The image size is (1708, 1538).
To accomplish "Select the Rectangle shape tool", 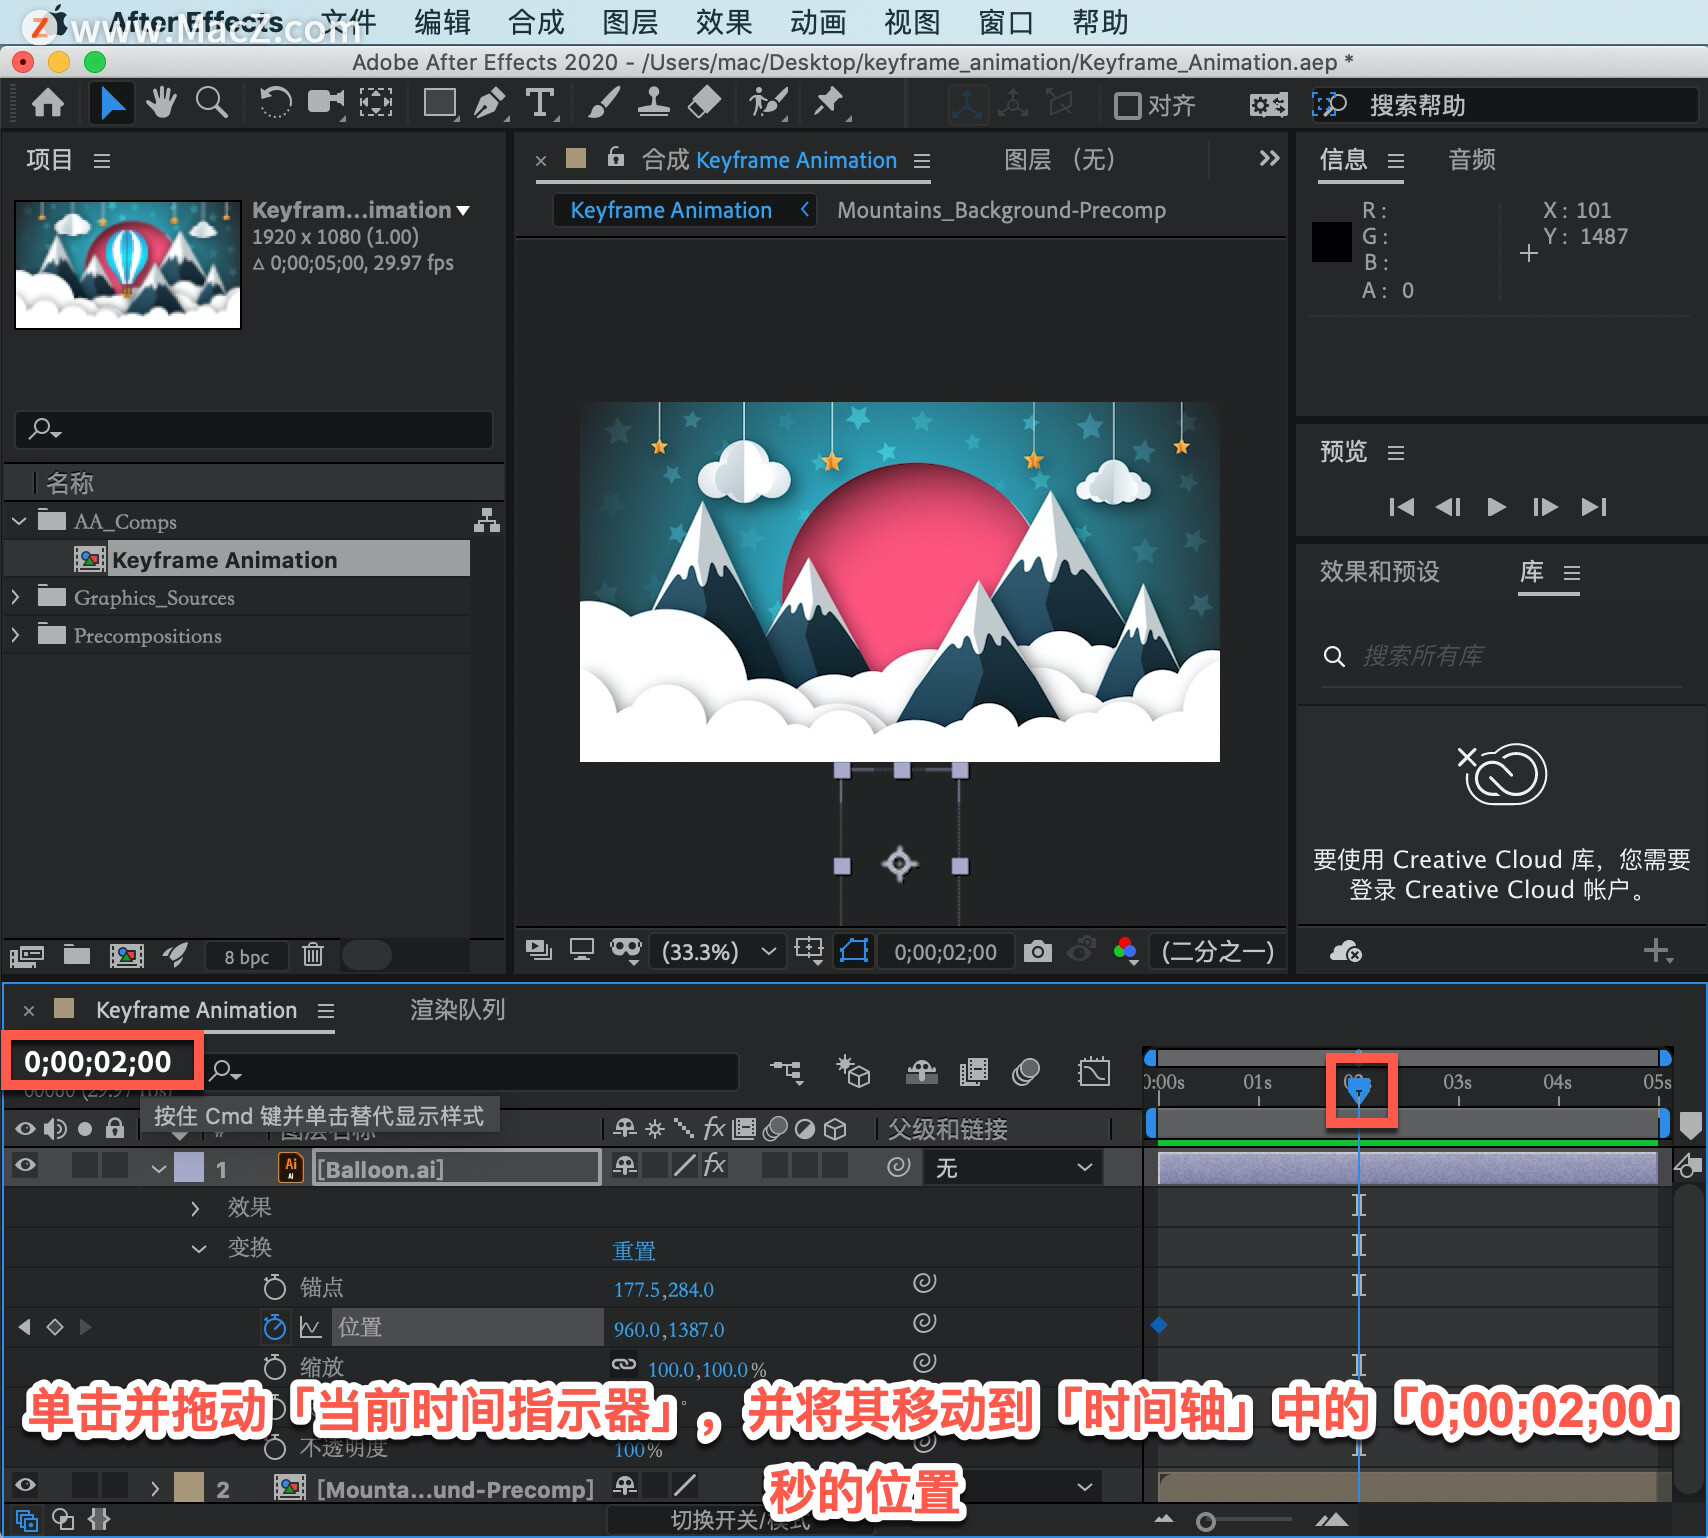I will pos(440,103).
